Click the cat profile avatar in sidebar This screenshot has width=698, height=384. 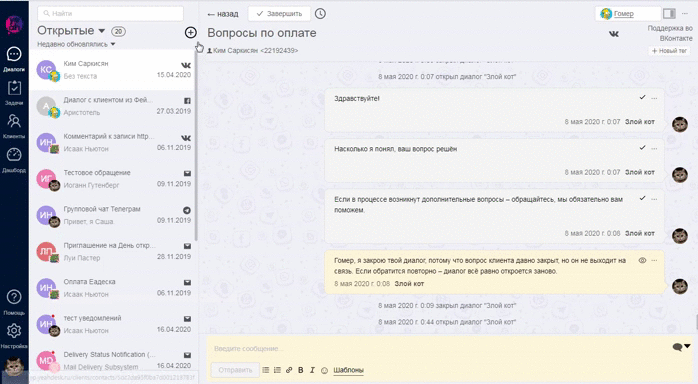tap(14, 368)
